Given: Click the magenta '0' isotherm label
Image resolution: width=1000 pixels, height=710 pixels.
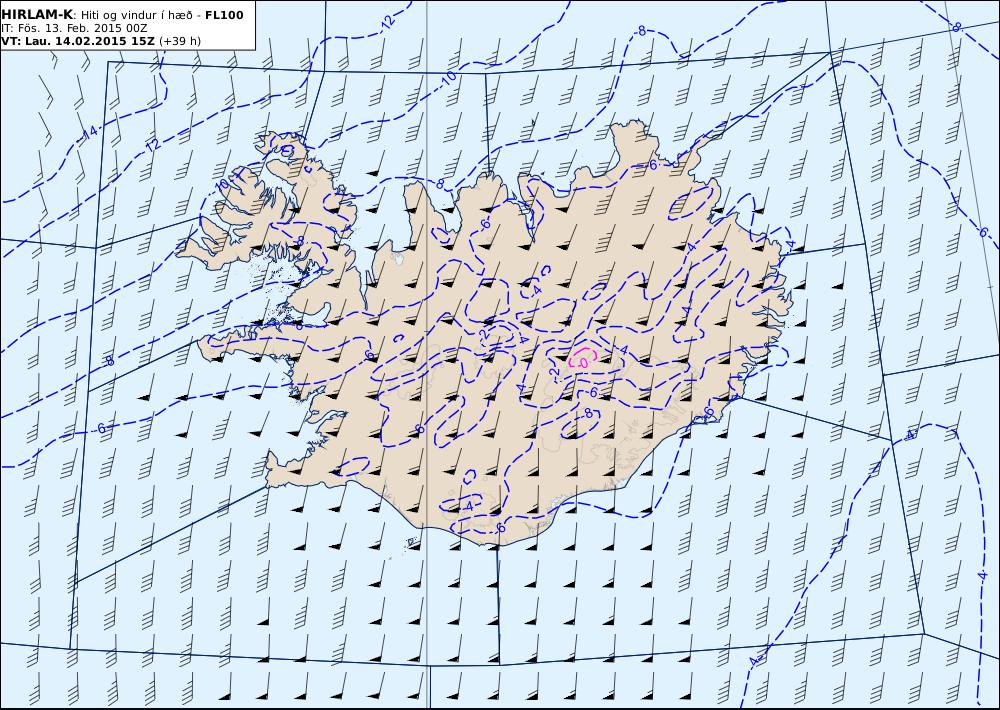Looking at the screenshot, I should (583, 362).
